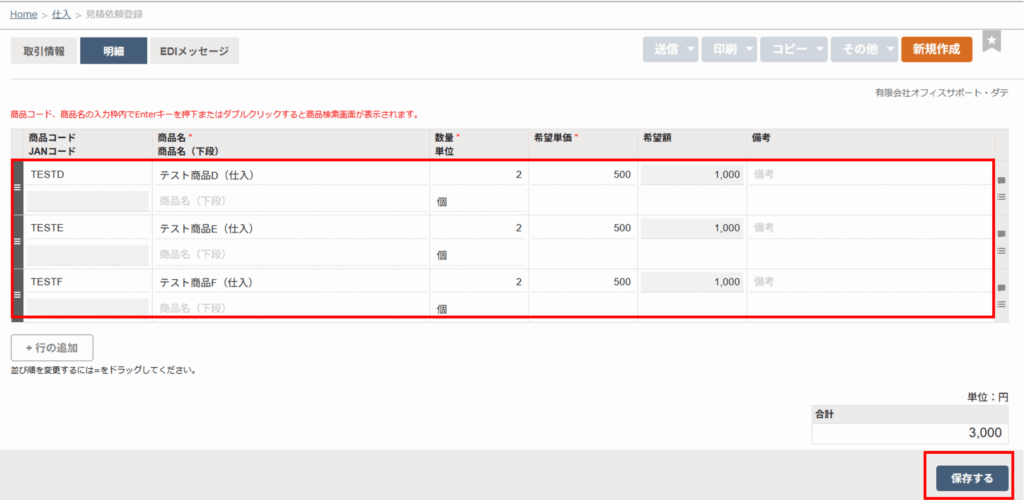
Task: Click drag handle of TESTF row
Action: [16, 294]
